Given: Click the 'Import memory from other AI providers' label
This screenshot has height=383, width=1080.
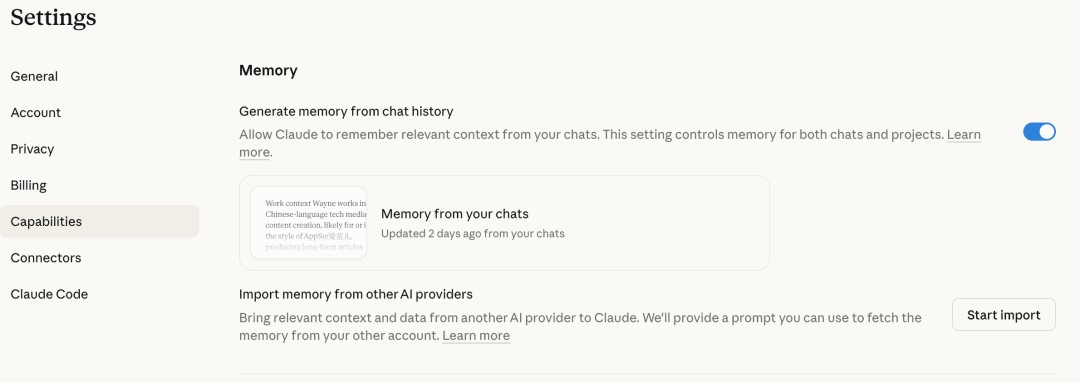Looking at the screenshot, I should coord(355,295).
